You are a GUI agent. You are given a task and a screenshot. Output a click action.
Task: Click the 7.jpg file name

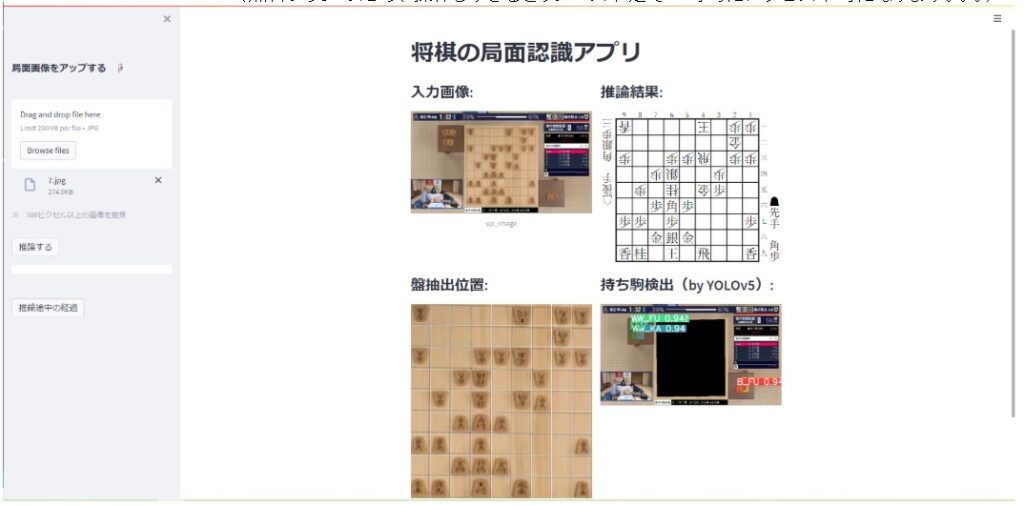coord(57,180)
